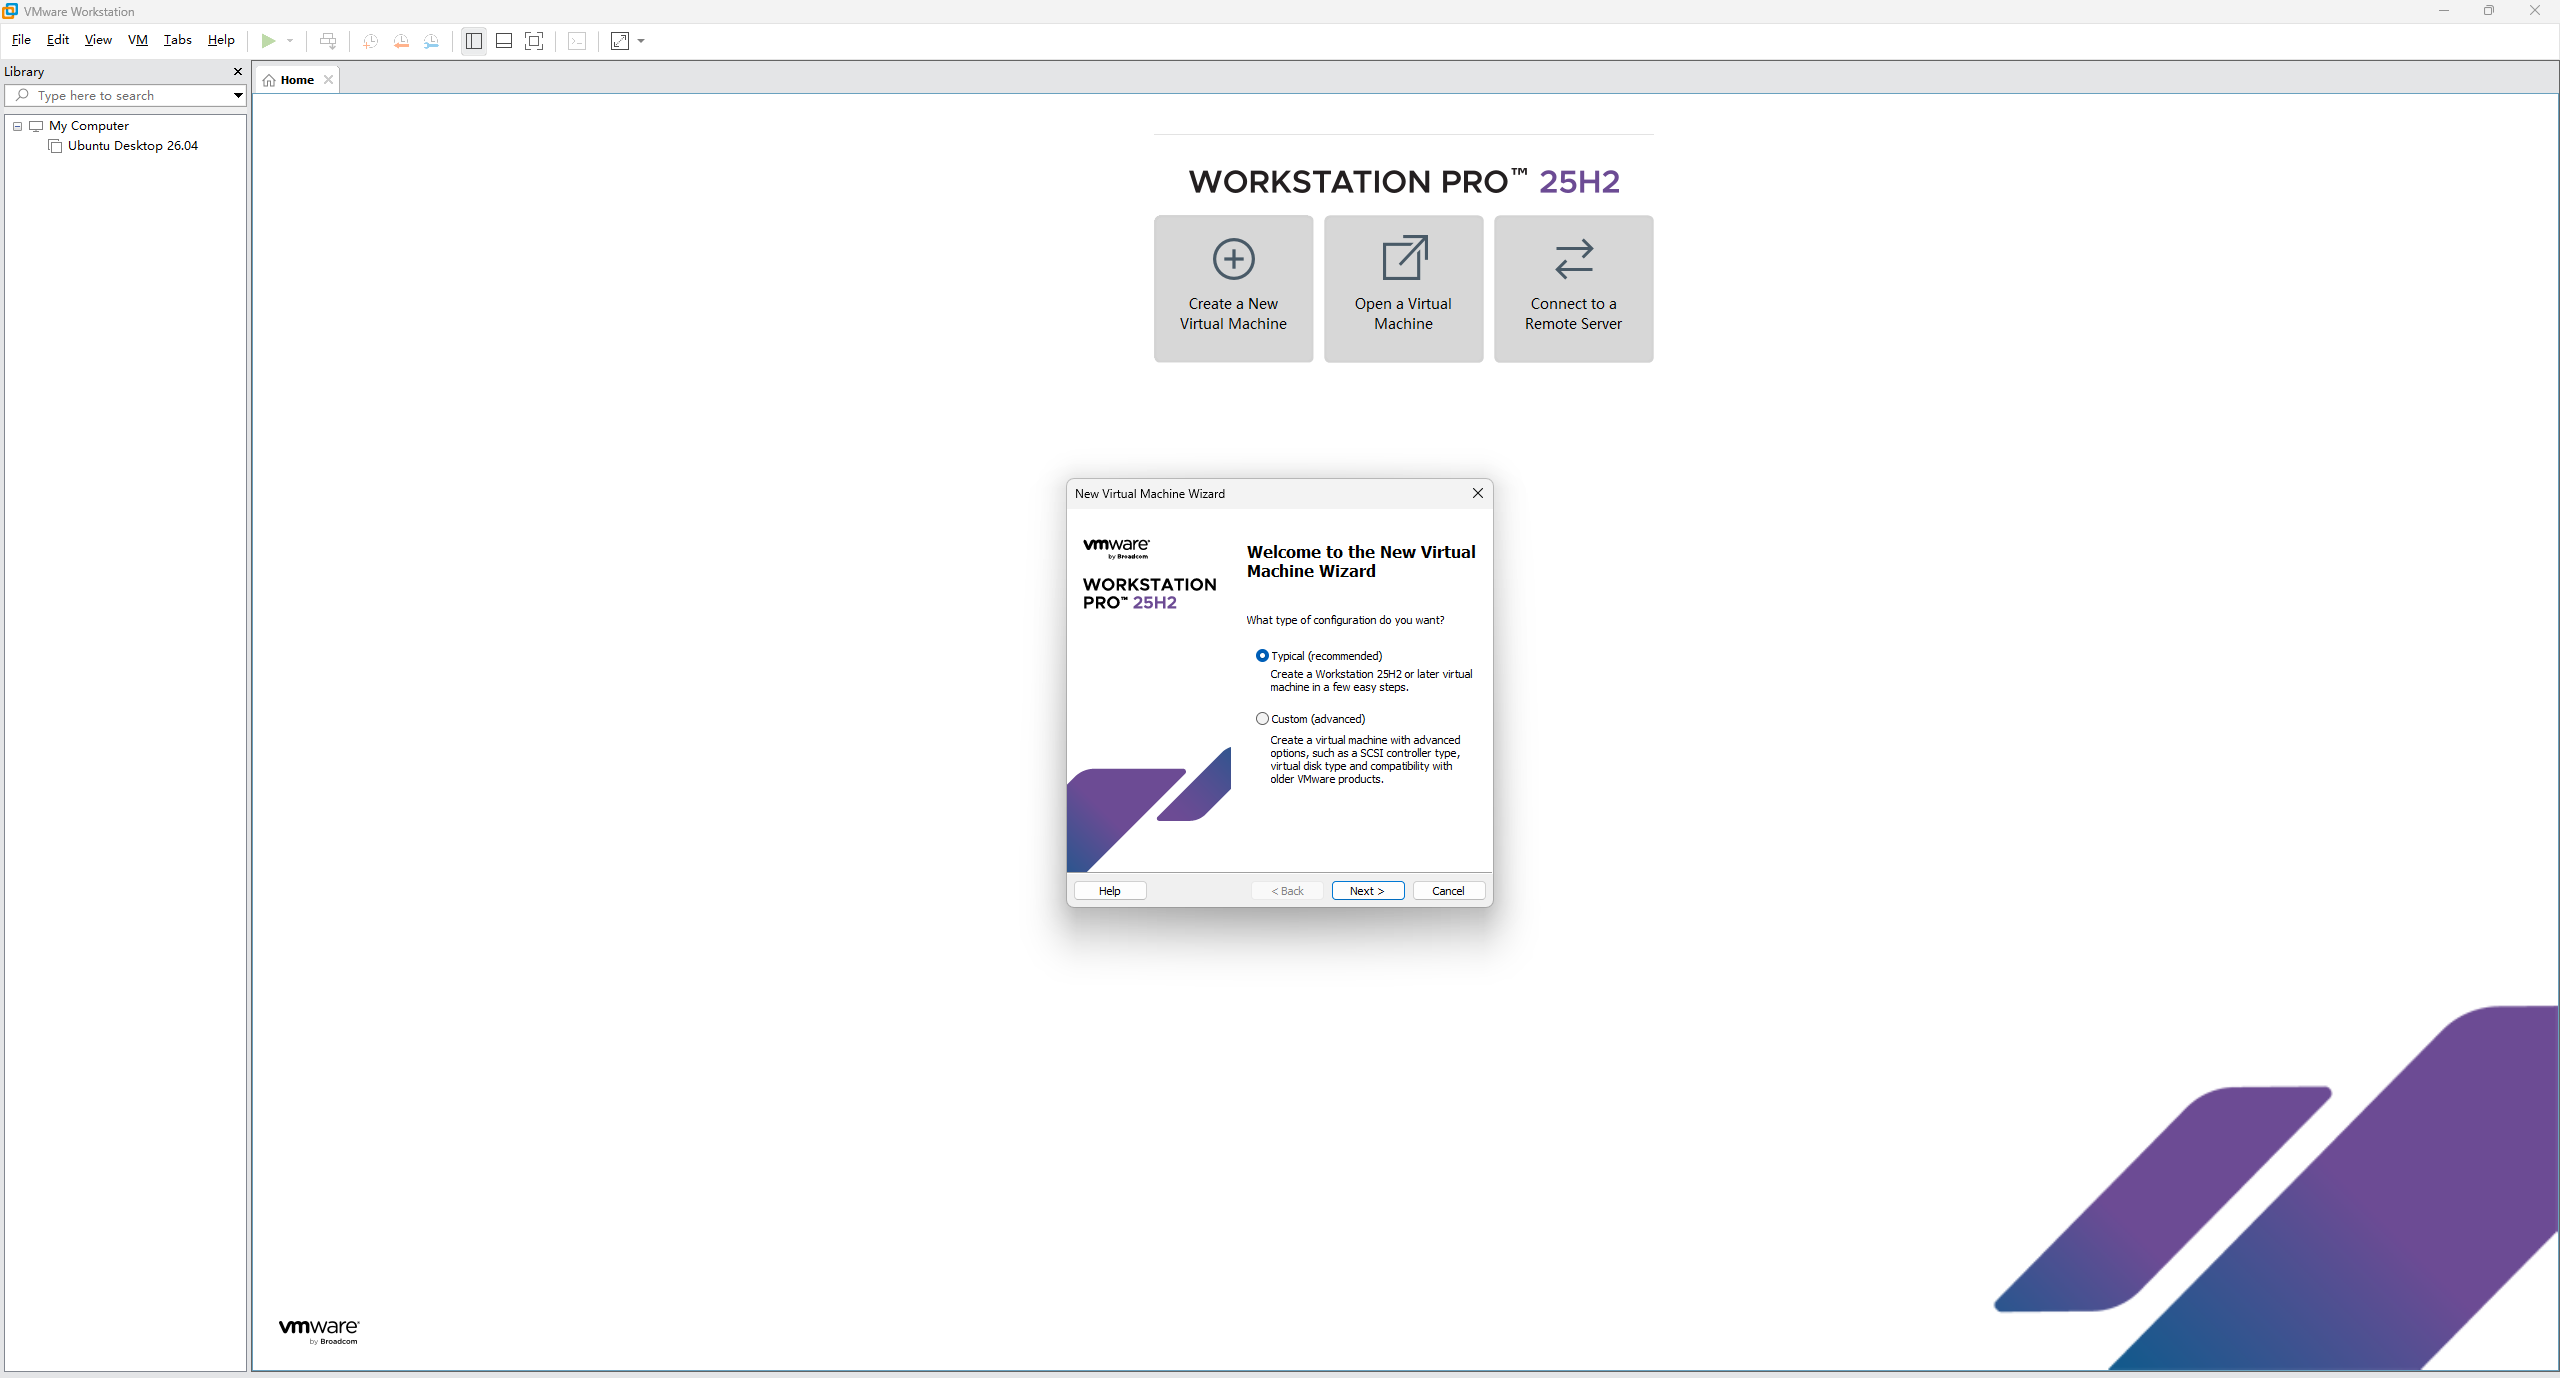Close the Library panel
Screen dimensions: 2560x1378
click(237, 72)
